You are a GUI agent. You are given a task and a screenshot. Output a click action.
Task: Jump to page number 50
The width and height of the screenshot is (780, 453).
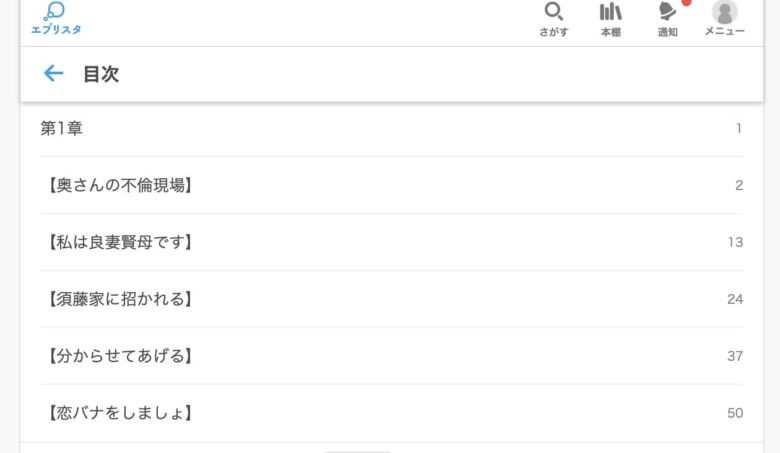coord(735,413)
